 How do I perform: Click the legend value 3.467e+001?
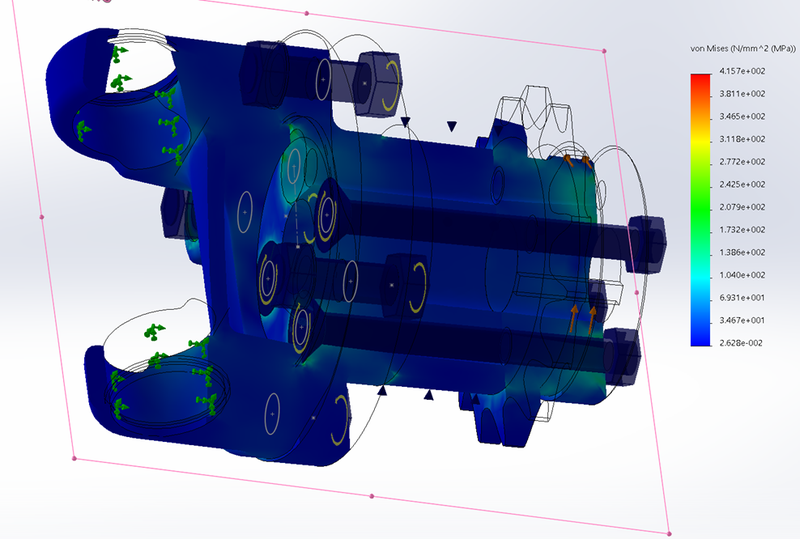tap(742, 321)
